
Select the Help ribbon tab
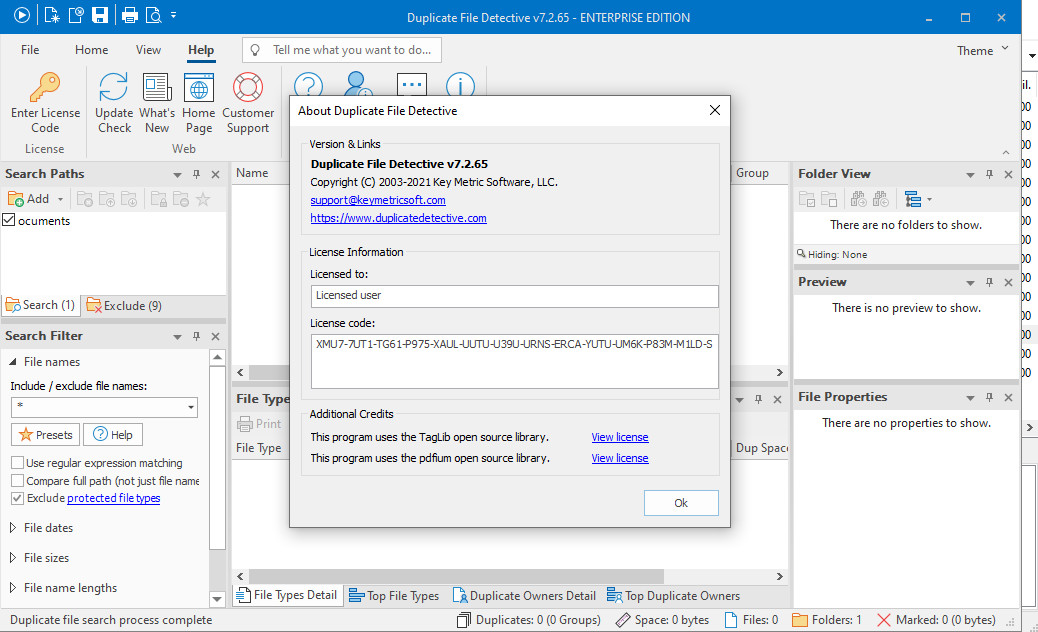pos(201,50)
